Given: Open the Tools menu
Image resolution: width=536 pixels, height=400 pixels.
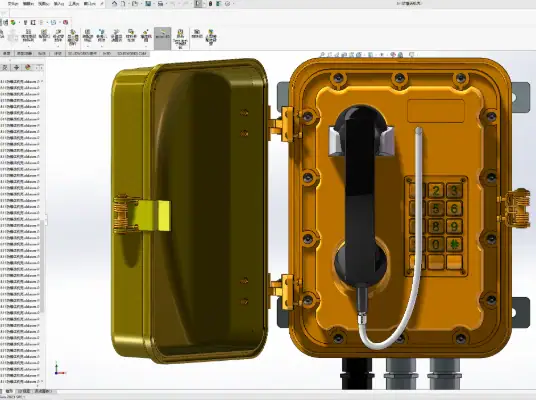Looking at the screenshot, I should [74, 4].
